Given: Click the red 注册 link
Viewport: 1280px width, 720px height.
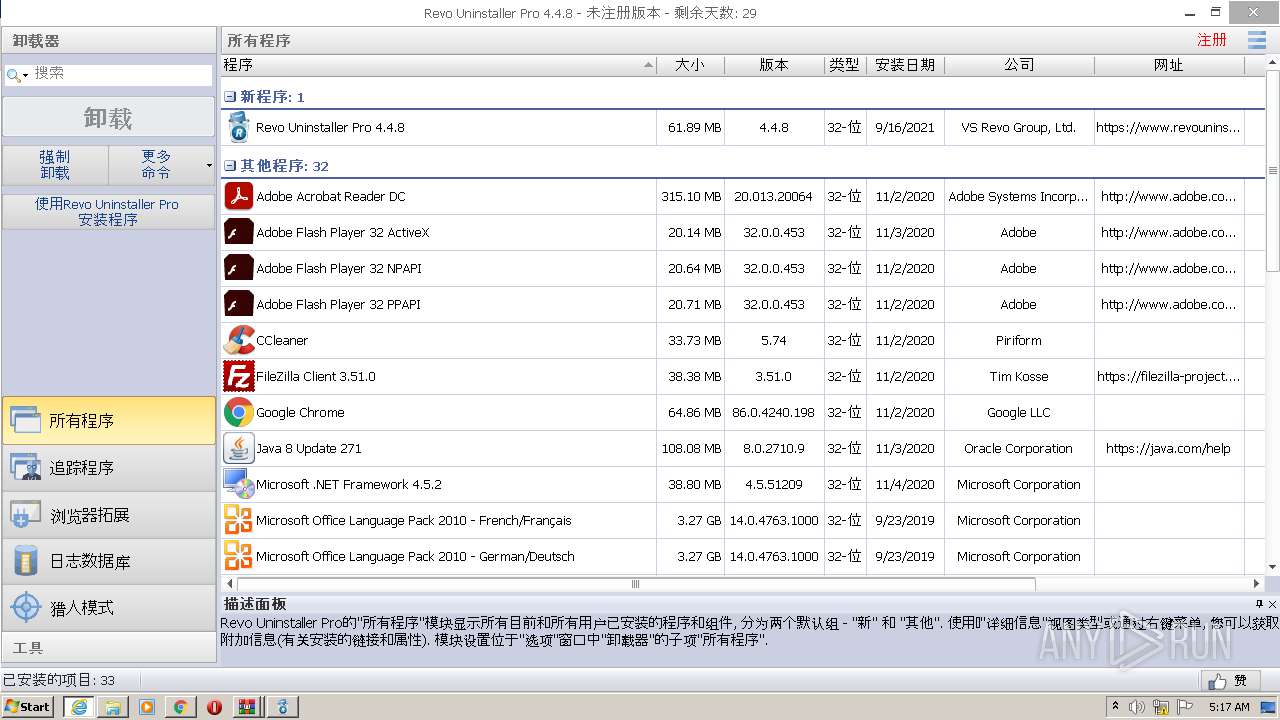Looking at the screenshot, I should coord(1212,40).
